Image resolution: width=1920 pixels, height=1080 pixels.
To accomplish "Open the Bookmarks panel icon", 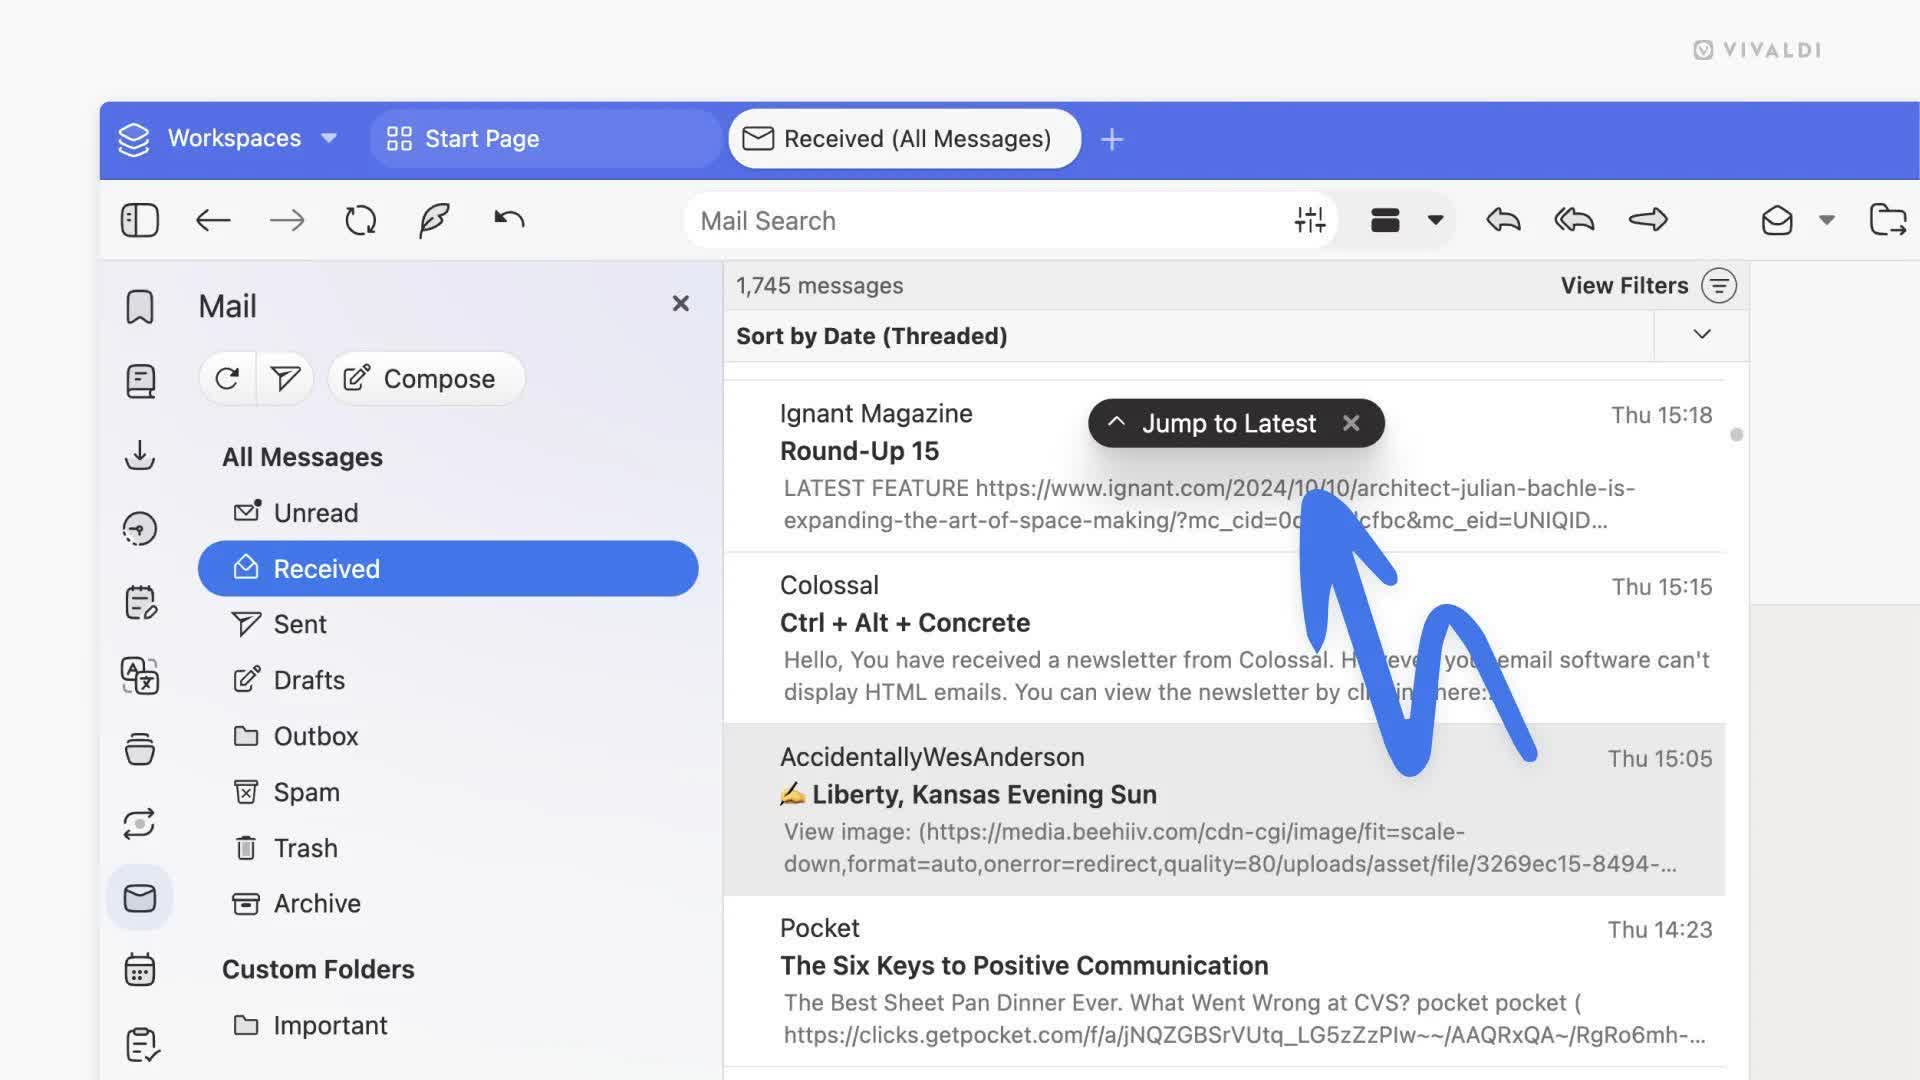I will pos(140,307).
